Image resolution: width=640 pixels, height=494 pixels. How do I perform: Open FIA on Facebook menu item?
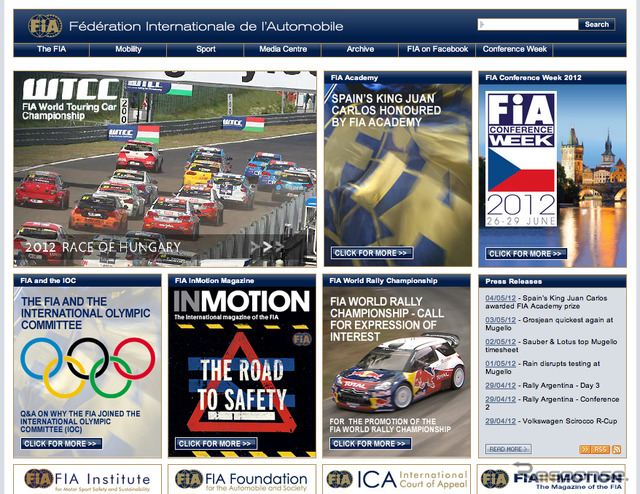coord(437,49)
